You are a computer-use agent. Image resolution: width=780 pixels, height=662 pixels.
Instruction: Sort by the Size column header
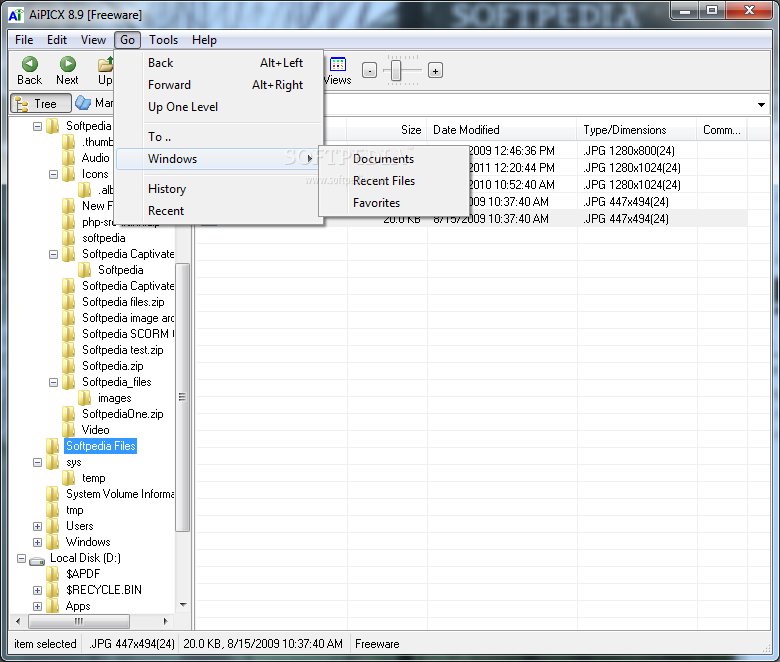tap(386, 130)
